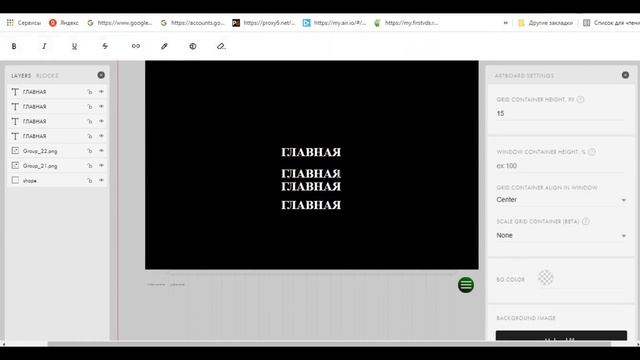Image resolution: width=640 pixels, height=360 pixels.
Task: Open the www.google bookmark
Action: (x=119, y=23)
